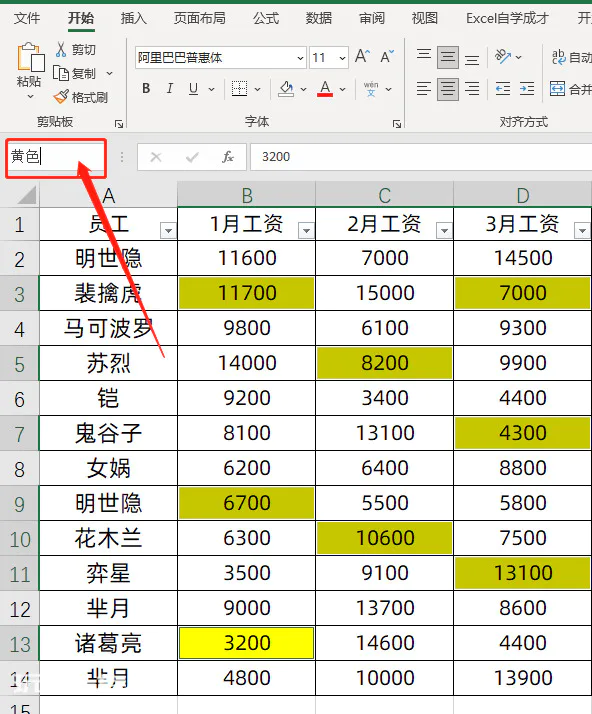The image size is (592, 714).
Task: Select the Format Painter brush
Action: [61, 97]
